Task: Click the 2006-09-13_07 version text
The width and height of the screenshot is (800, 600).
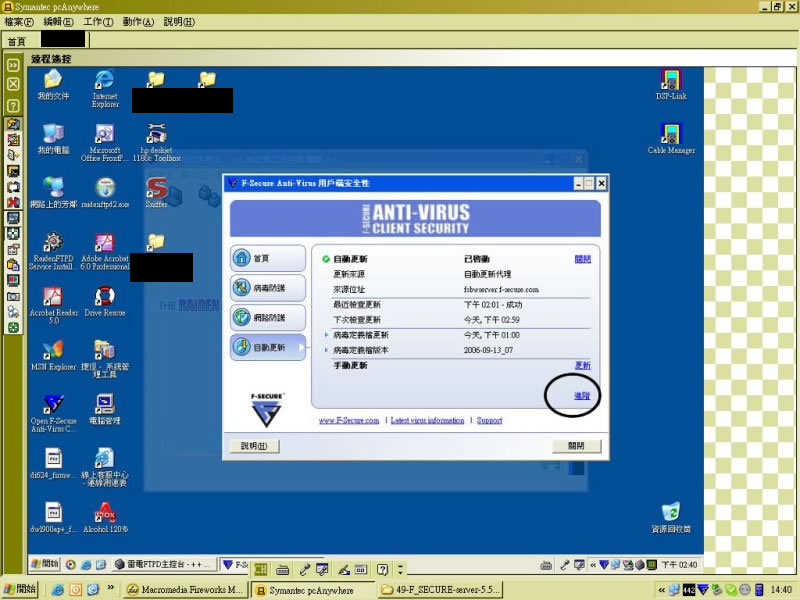Action: tap(488, 350)
